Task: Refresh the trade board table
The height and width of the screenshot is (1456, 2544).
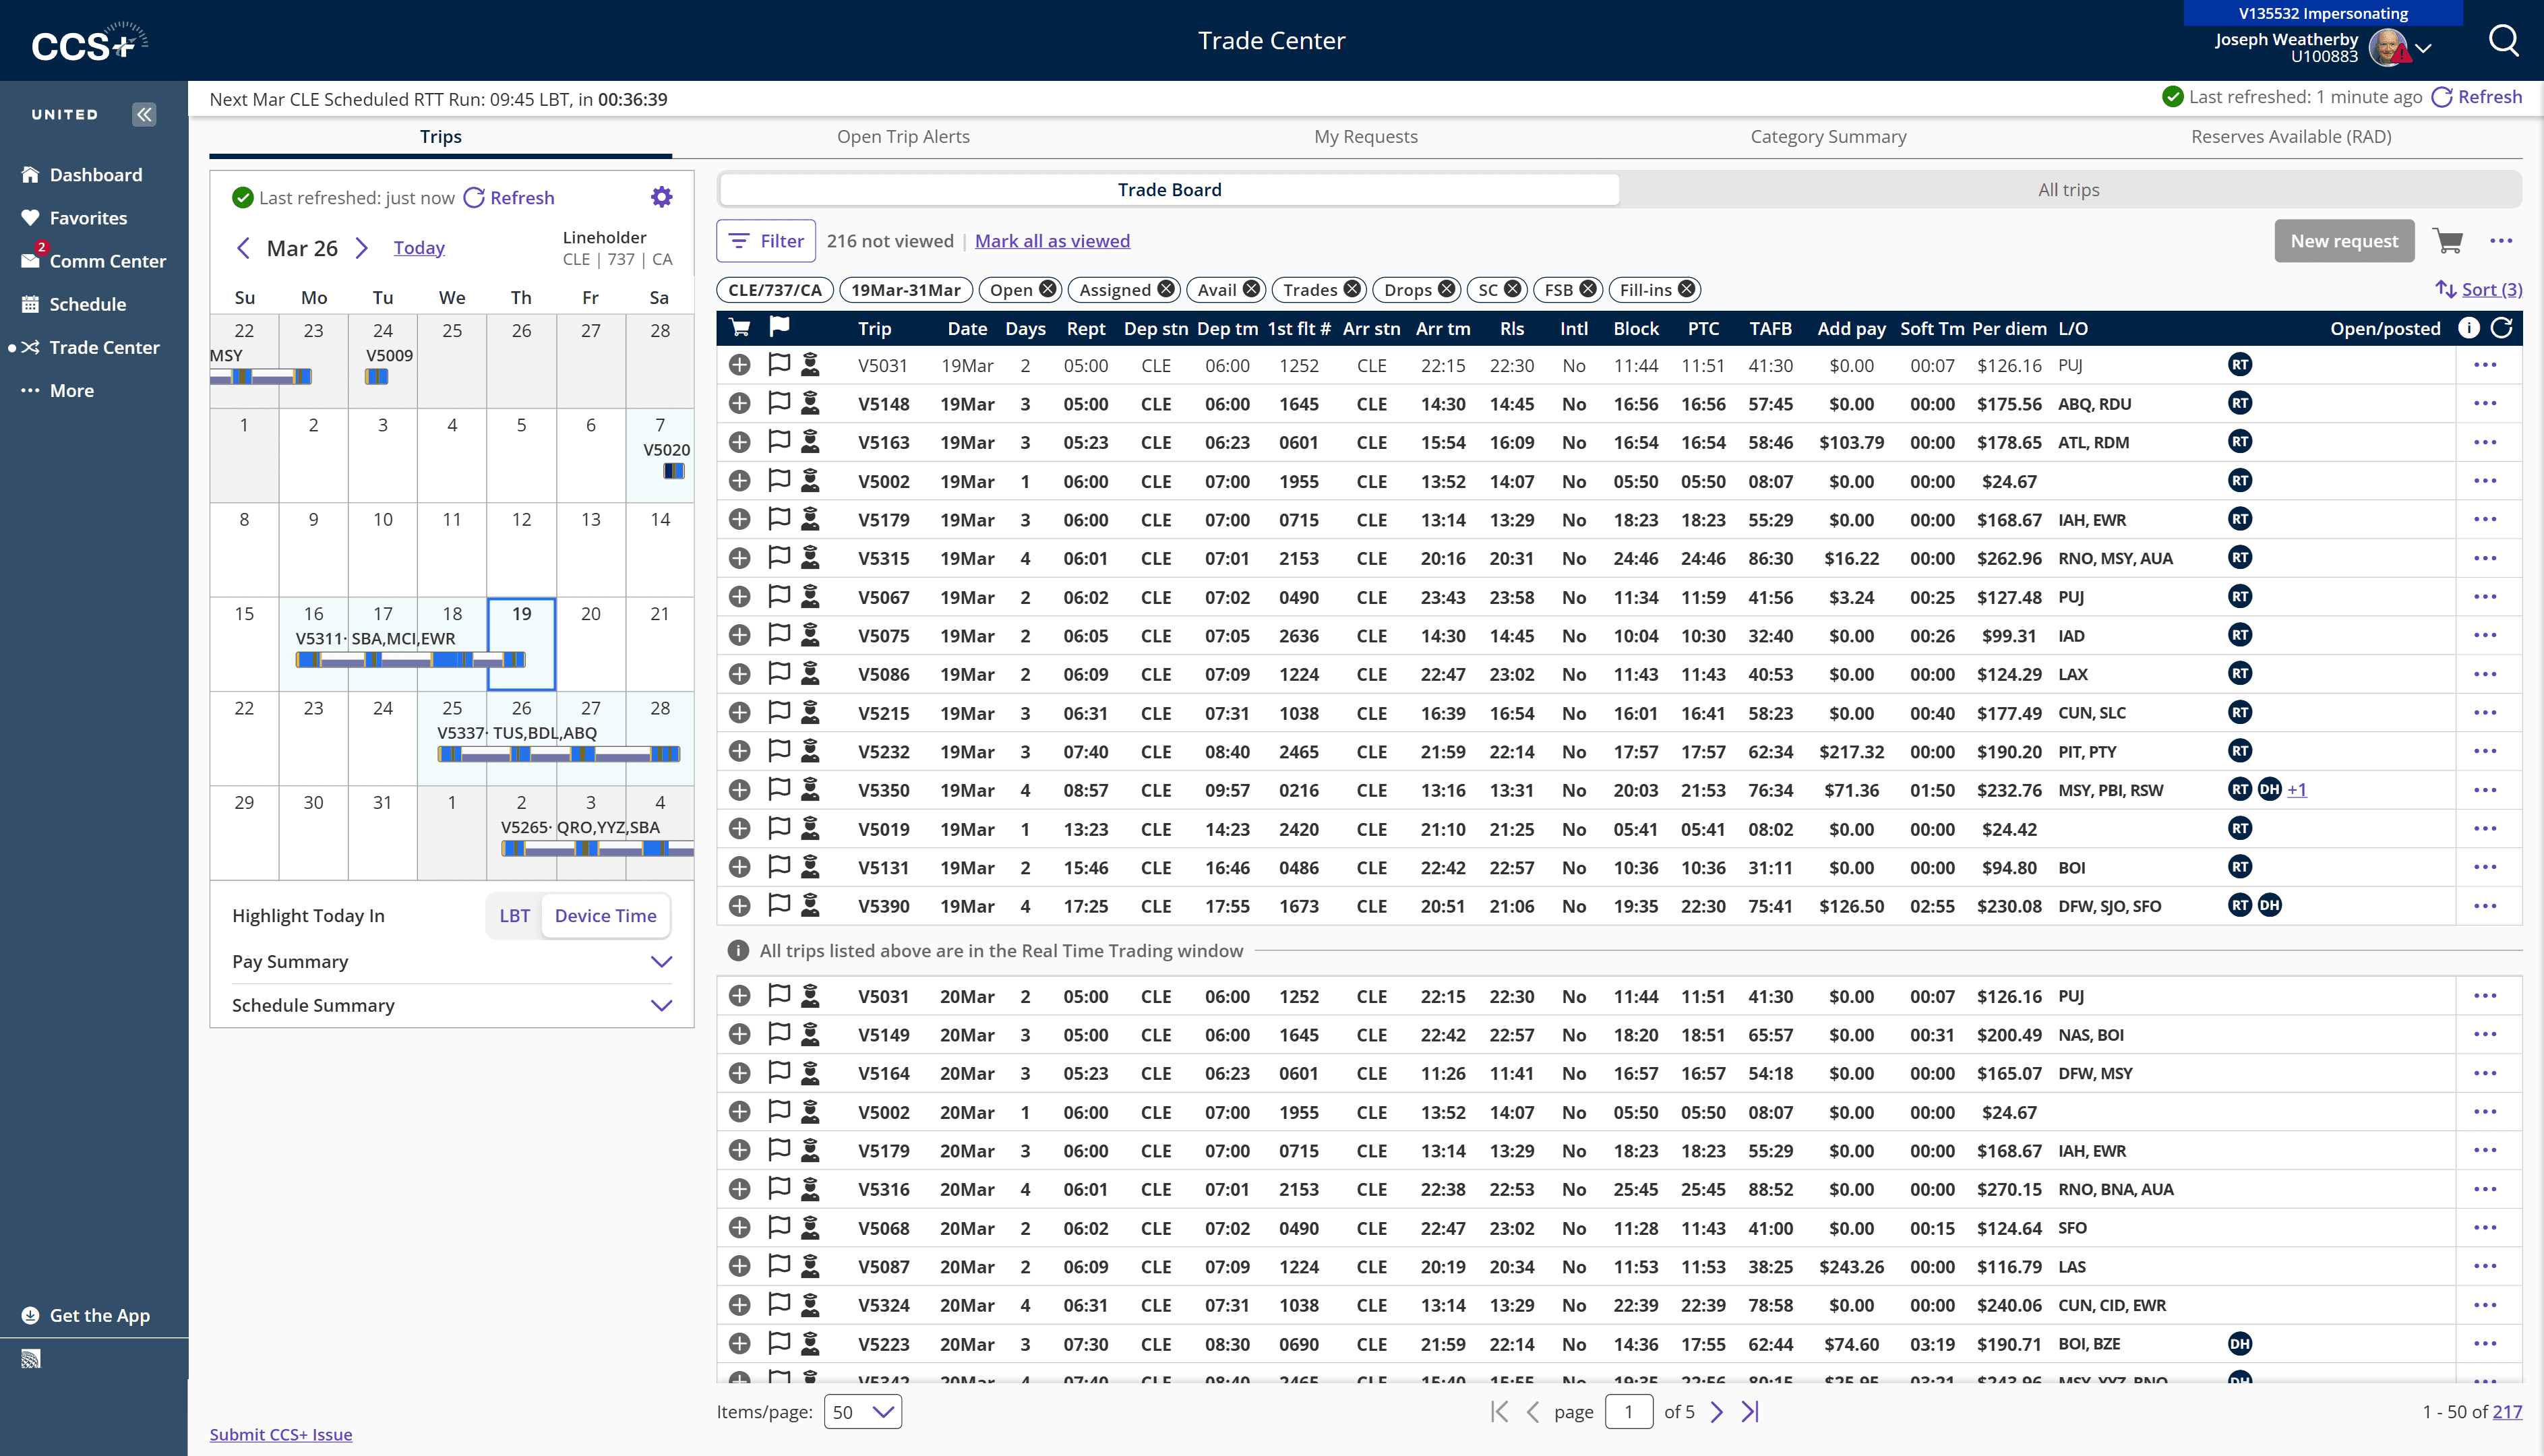Action: click(2501, 328)
